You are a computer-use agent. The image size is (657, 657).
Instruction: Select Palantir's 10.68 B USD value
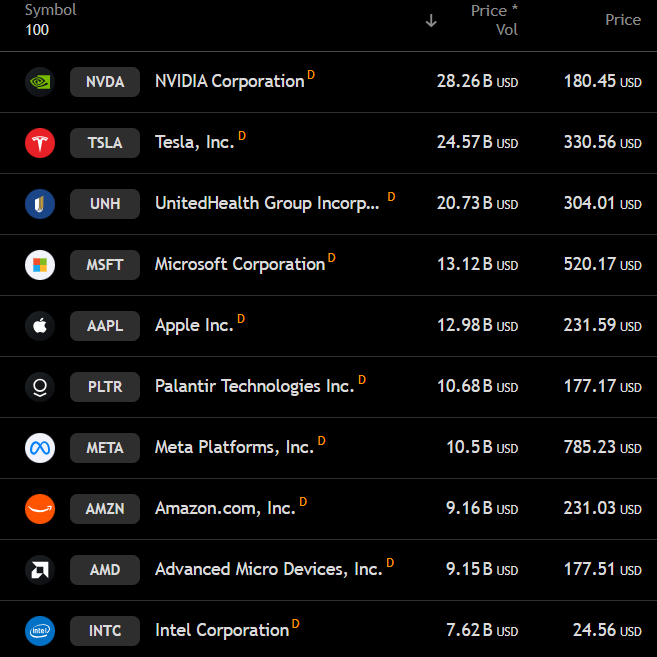(477, 386)
